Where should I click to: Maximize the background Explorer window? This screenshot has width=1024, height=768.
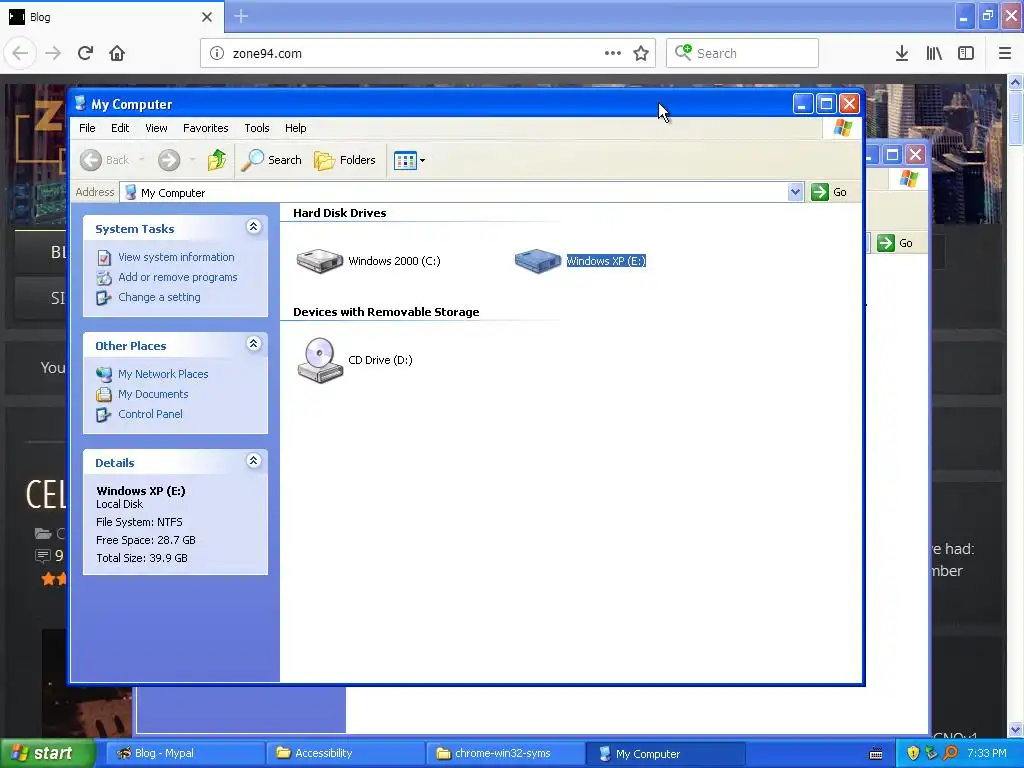892,155
